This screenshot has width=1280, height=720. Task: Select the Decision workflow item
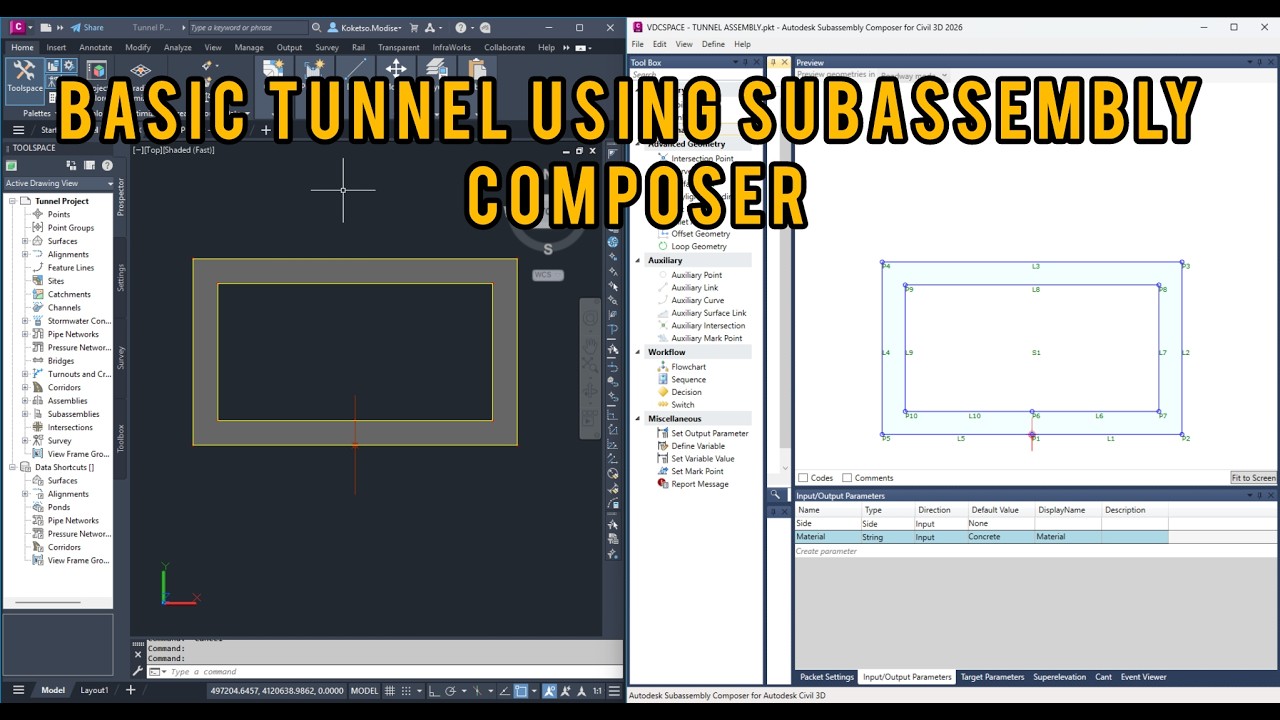pyautogui.click(x=679, y=392)
